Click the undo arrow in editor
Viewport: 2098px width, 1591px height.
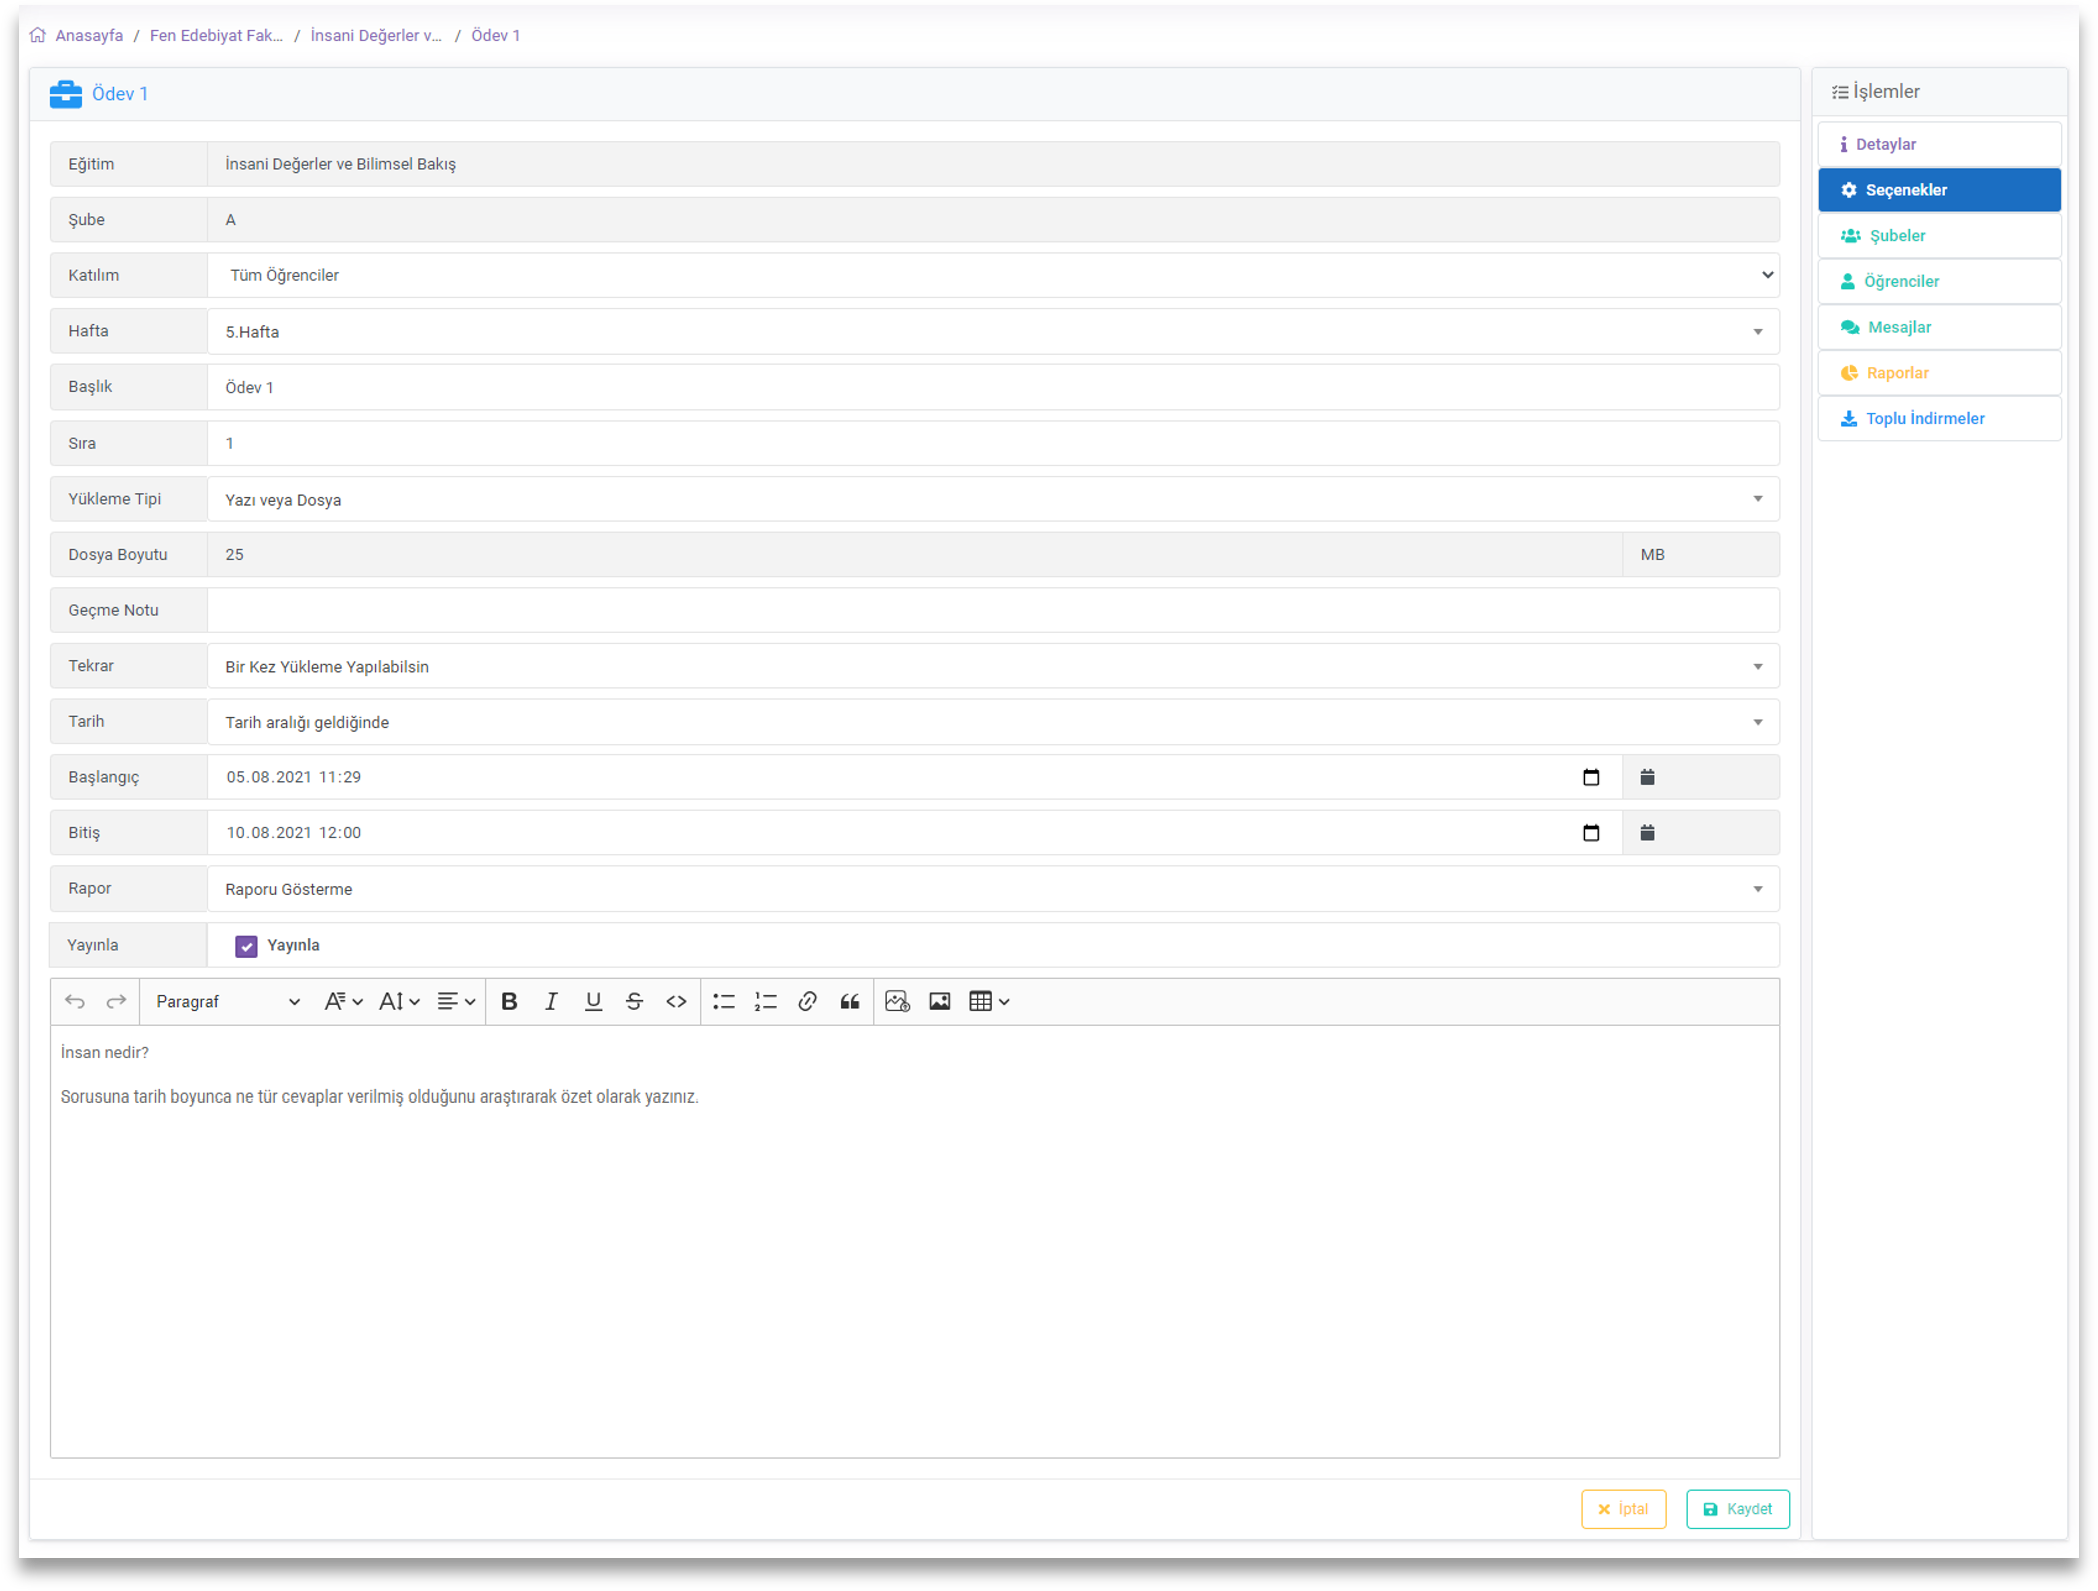coord(75,1001)
